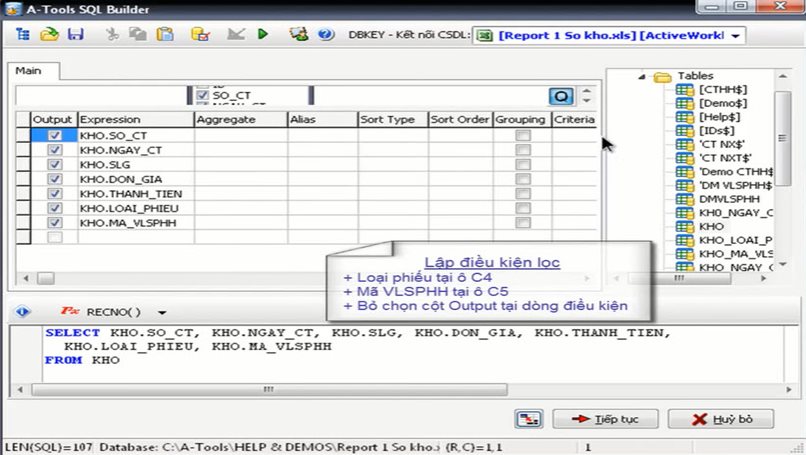Click the grid horizontal scrollbar left arrow
Screen dimensions: 806x455
coord(25,278)
